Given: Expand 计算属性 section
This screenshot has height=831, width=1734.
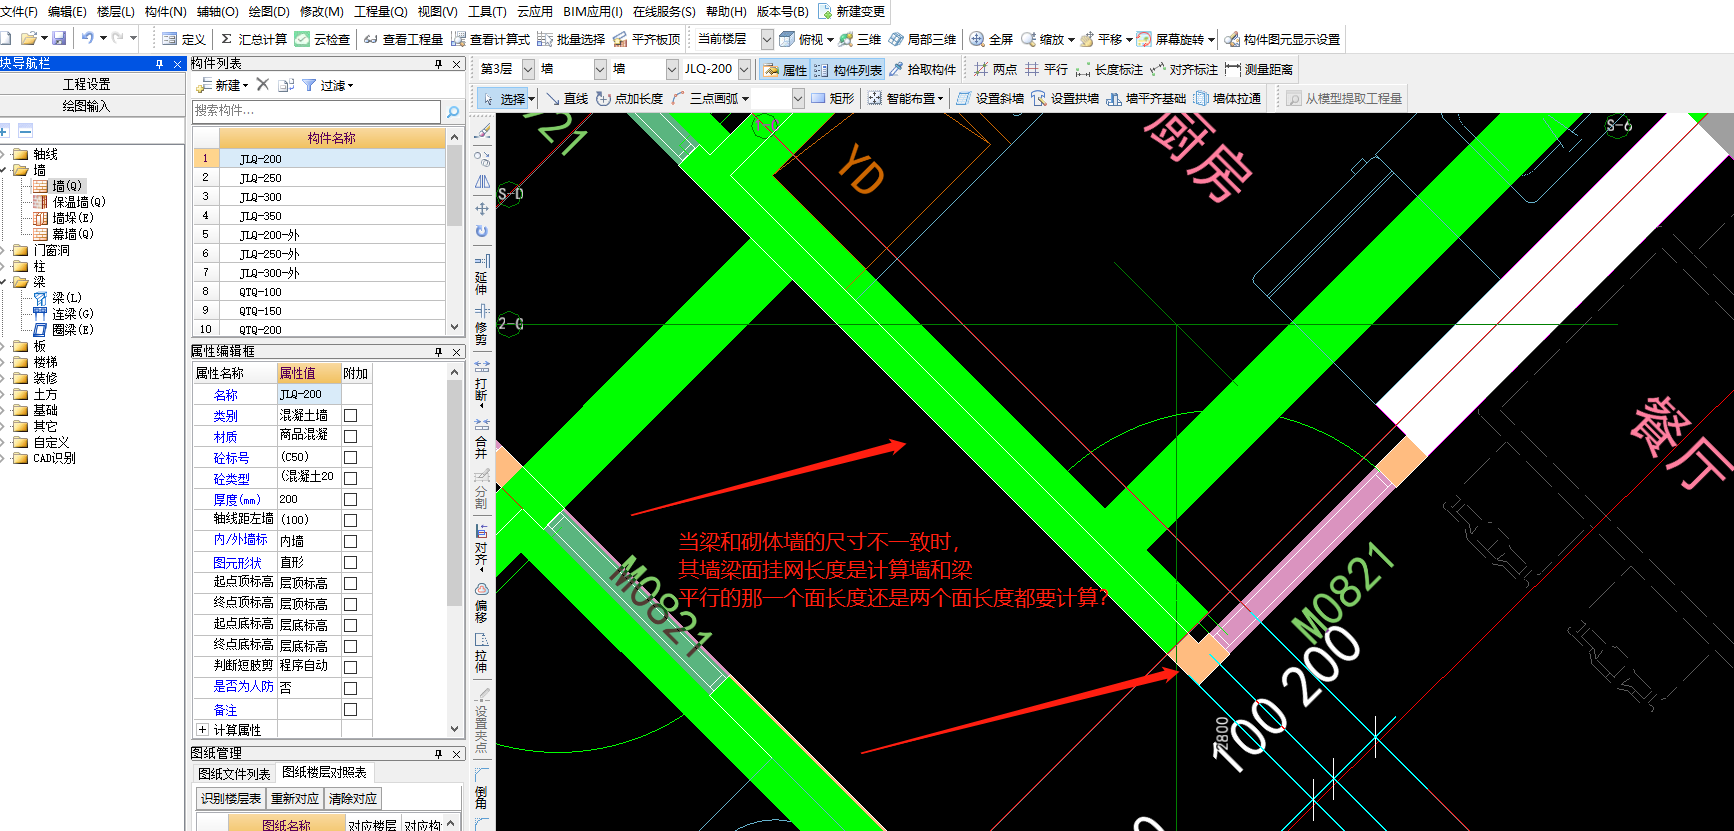Looking at the screenshot, I should coord(202,730).
